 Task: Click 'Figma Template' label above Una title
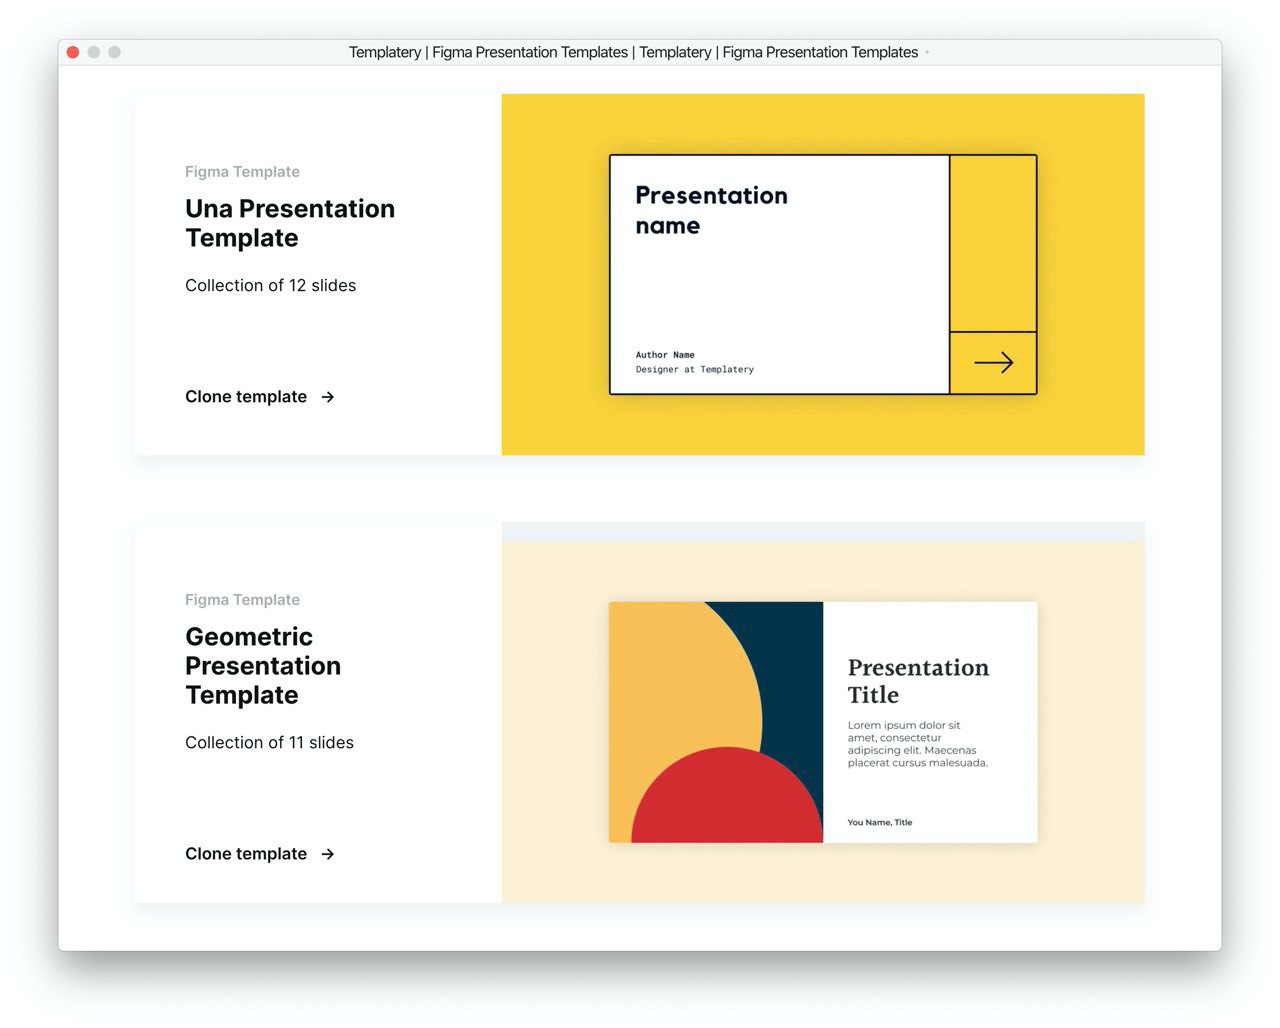[242, 172]
